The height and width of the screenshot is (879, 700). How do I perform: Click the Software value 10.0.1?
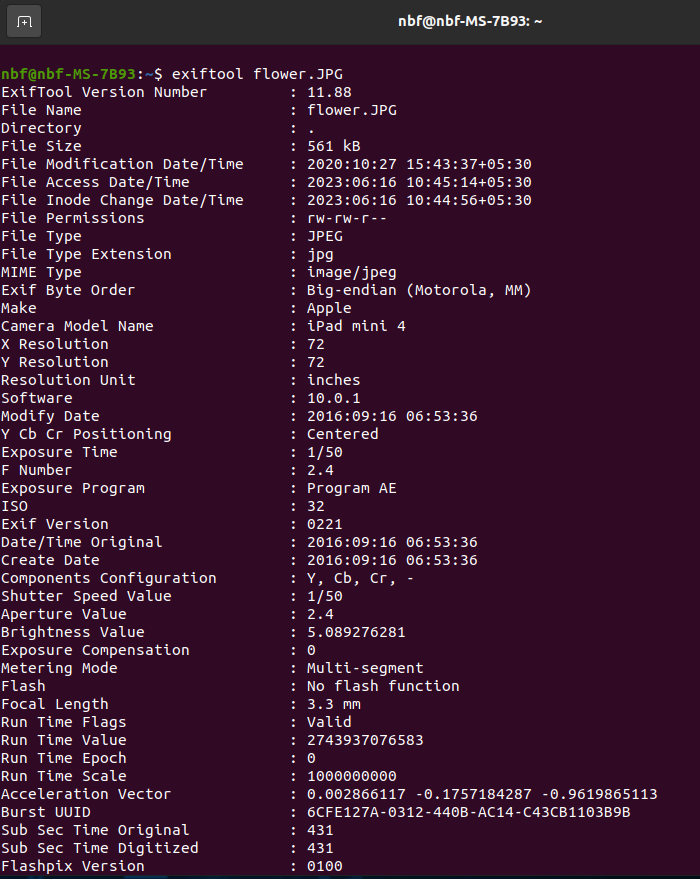pyautogui.click(x=333, y=398)
